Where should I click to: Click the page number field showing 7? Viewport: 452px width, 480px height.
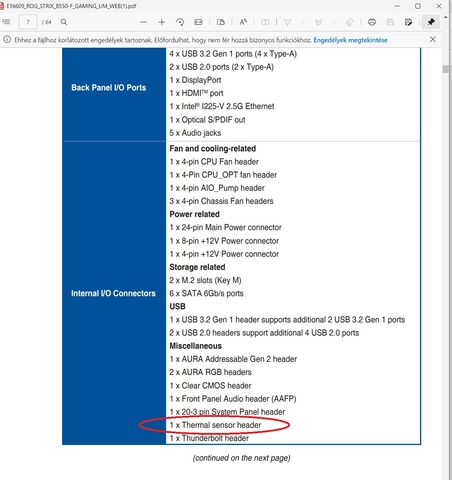(x=28, y=22)
